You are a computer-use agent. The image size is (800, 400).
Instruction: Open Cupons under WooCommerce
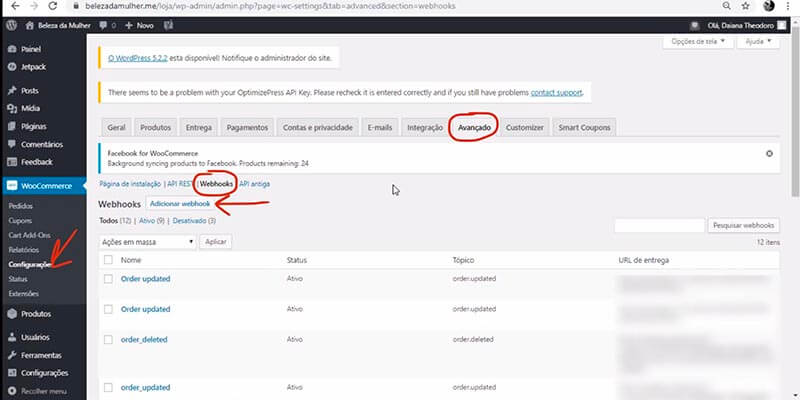click(x=20, y=221)
